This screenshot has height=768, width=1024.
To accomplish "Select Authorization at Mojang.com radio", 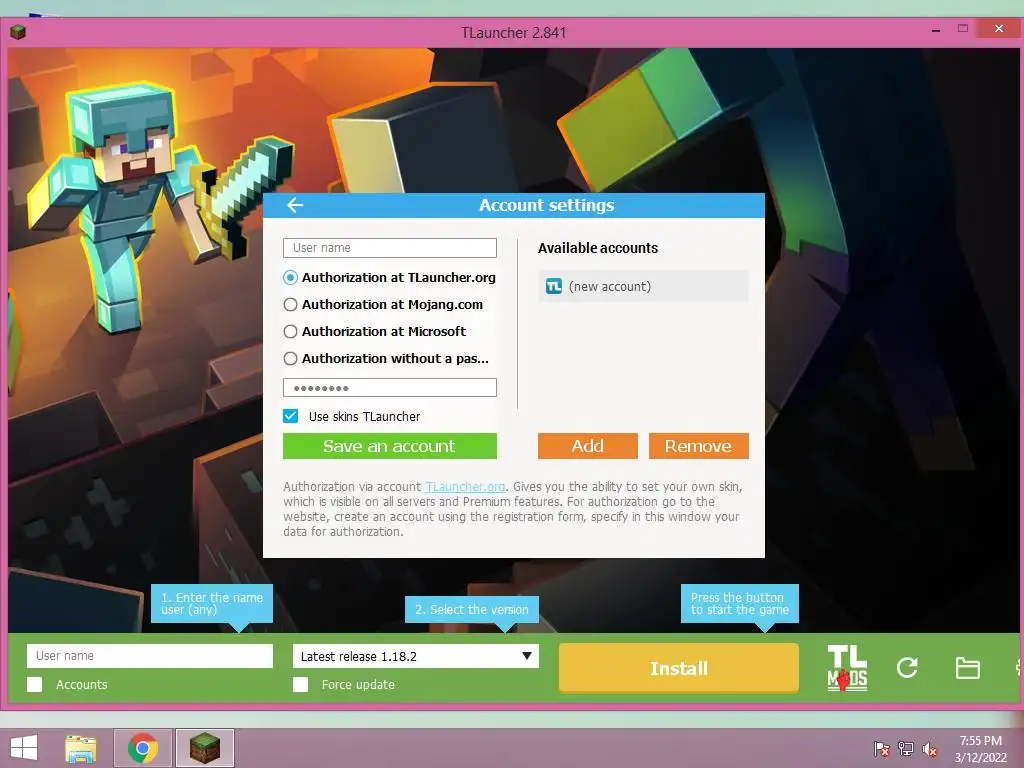I will (x=291, y=304).
